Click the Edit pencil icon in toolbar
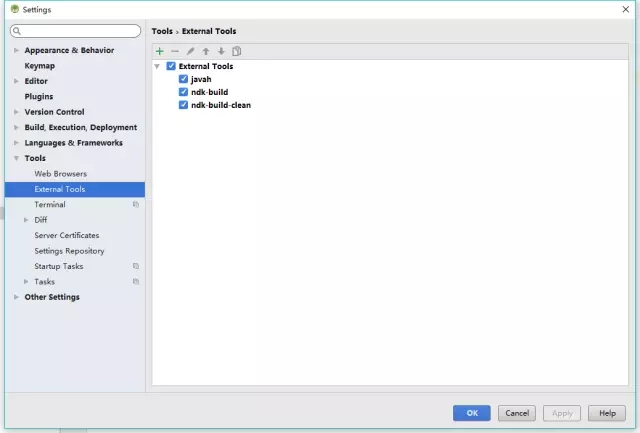This screenshot has width=640, height=433. [190, 51]
